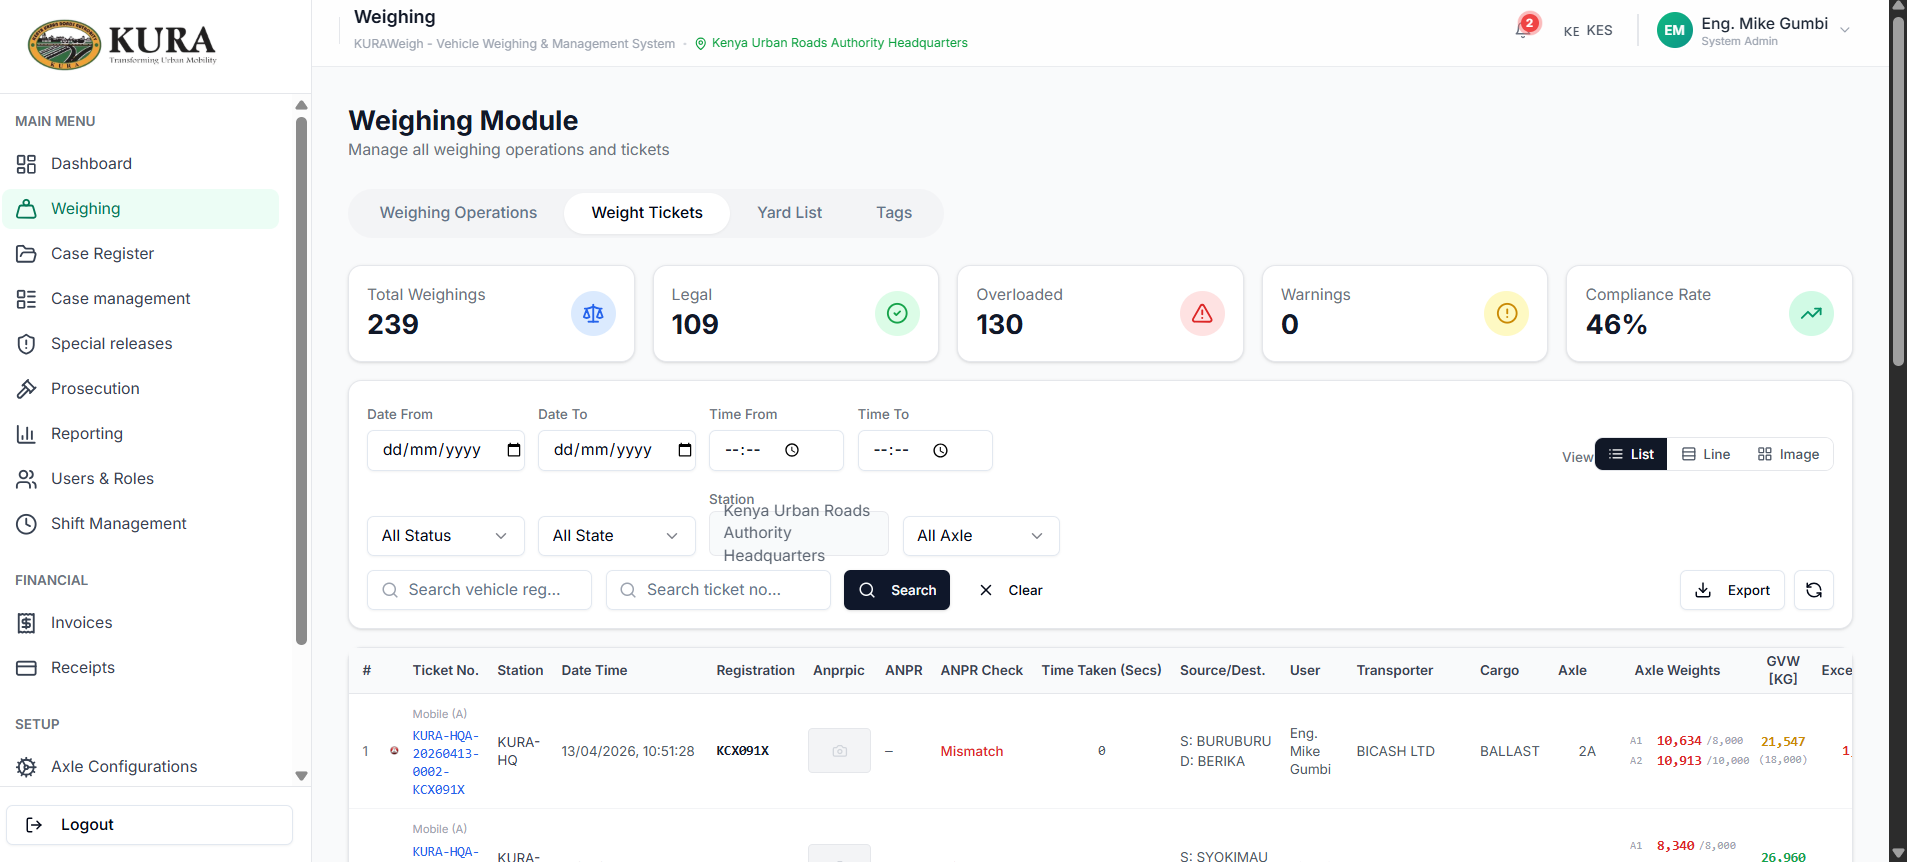
Task: Click the Search button
Action: tap(897, 590)
